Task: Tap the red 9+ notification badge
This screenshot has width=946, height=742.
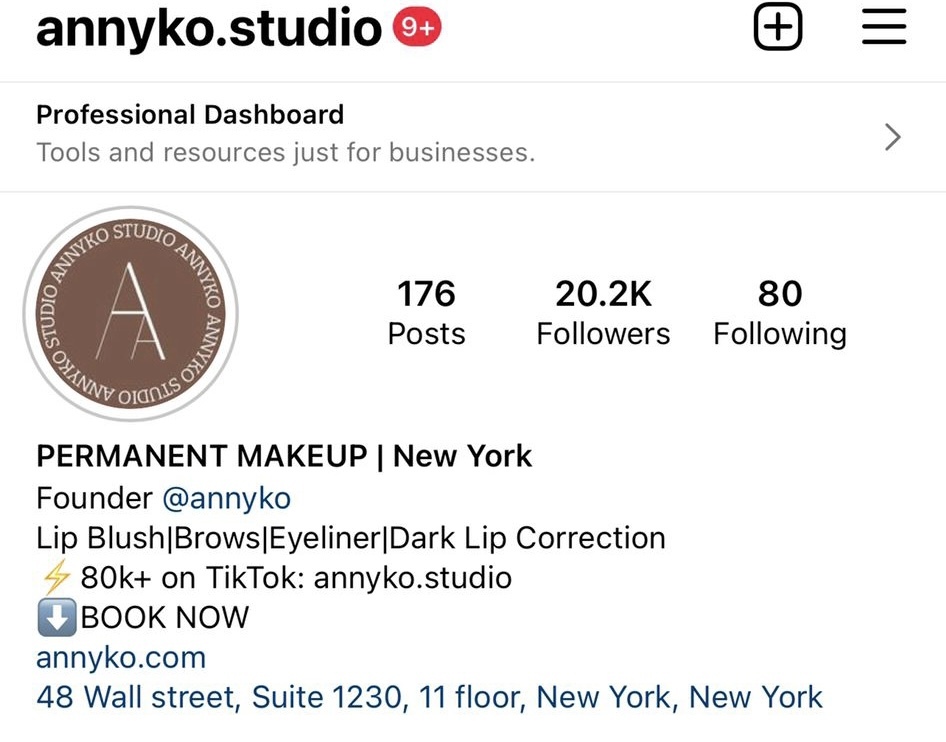Action: coord(417,27)
